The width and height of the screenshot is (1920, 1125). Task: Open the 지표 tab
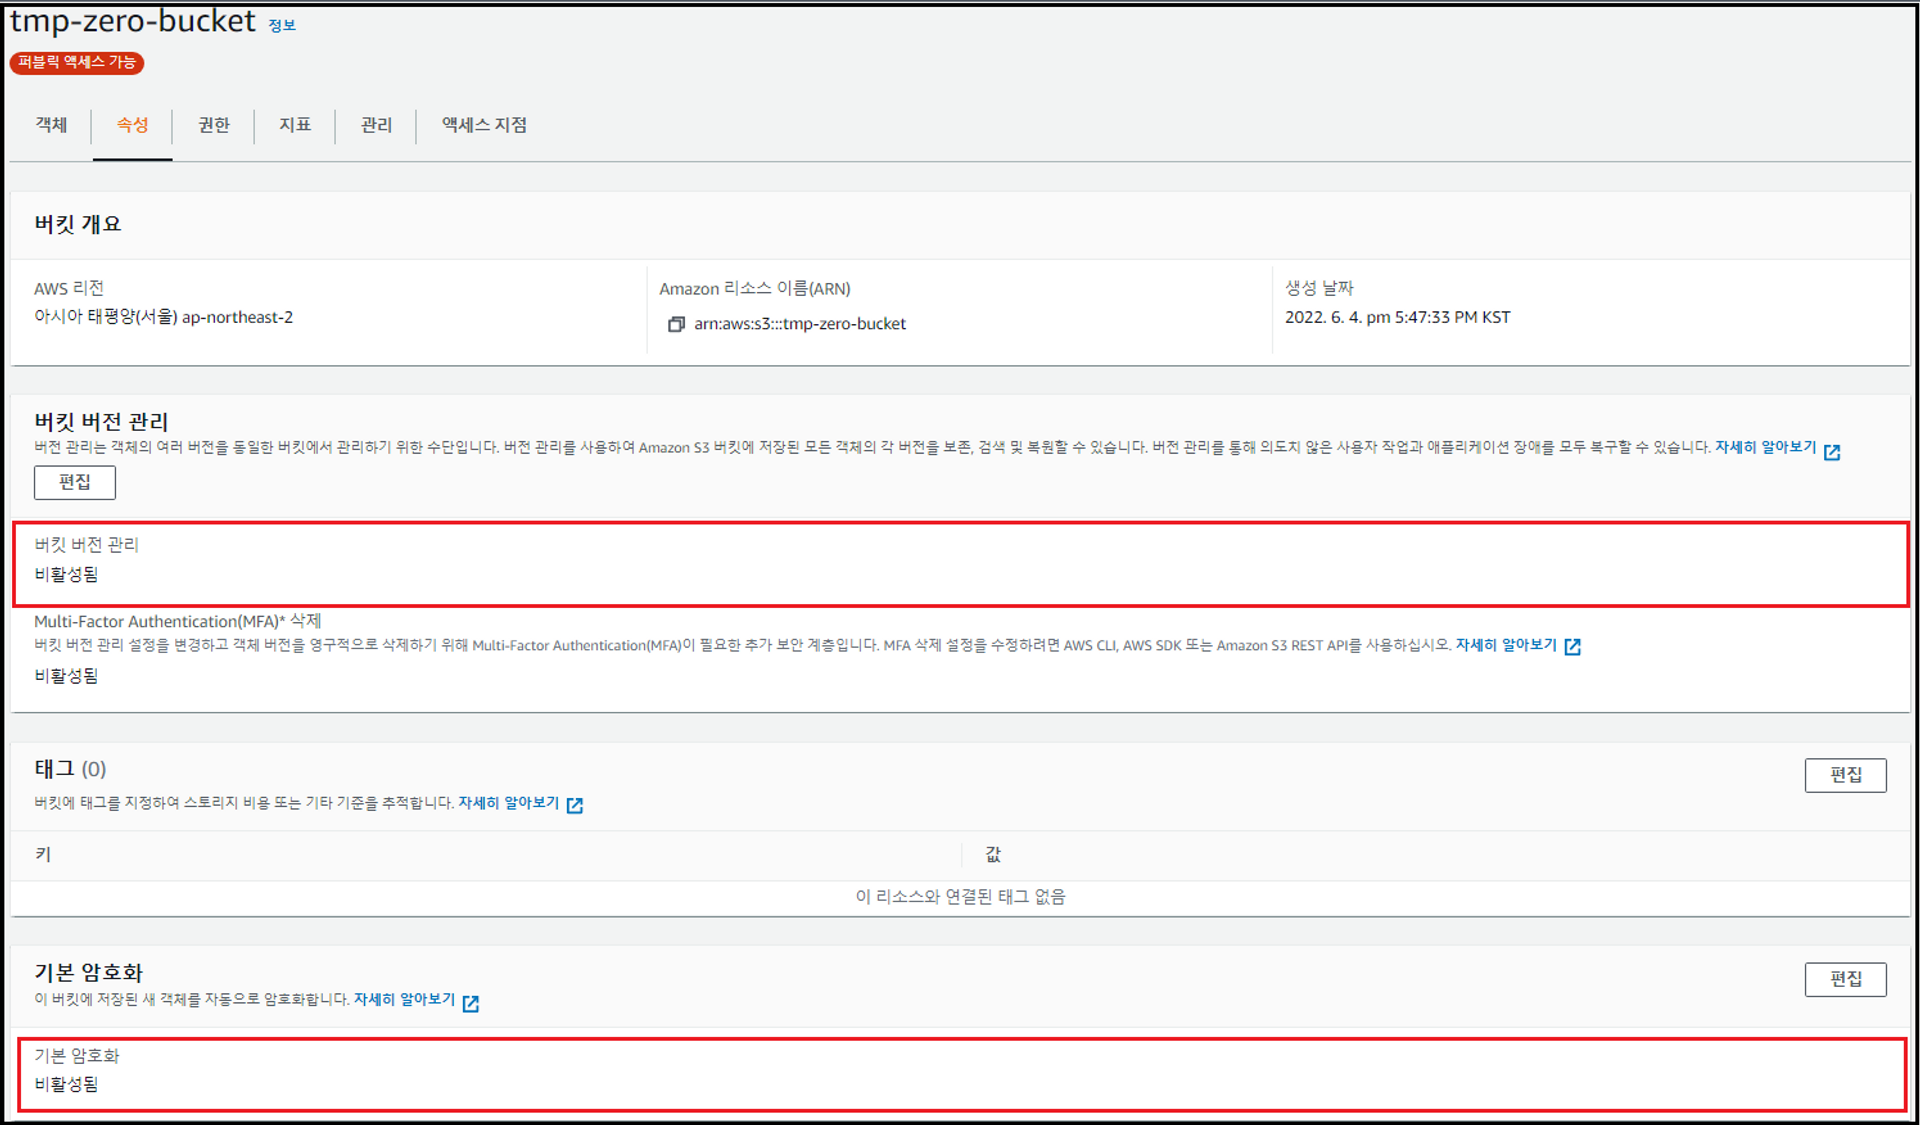tap(294, 125)
